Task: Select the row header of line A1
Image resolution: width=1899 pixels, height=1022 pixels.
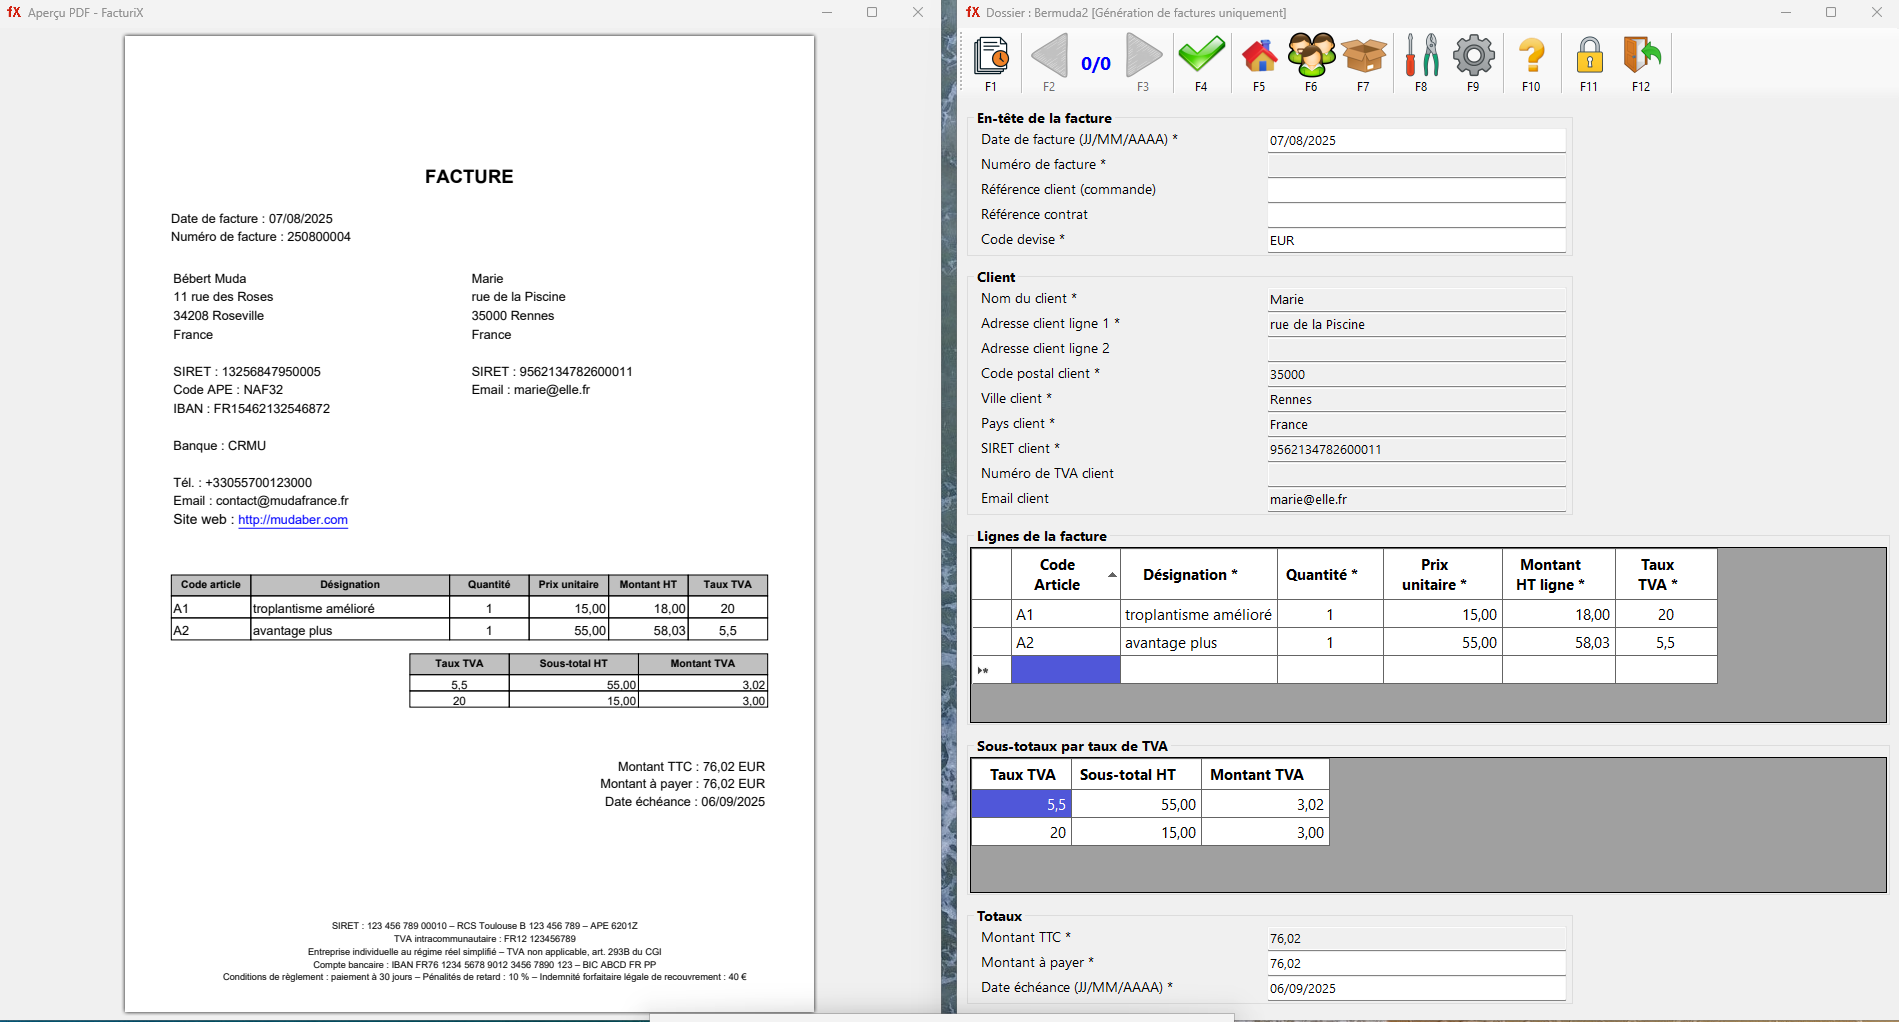Action: 991,615
